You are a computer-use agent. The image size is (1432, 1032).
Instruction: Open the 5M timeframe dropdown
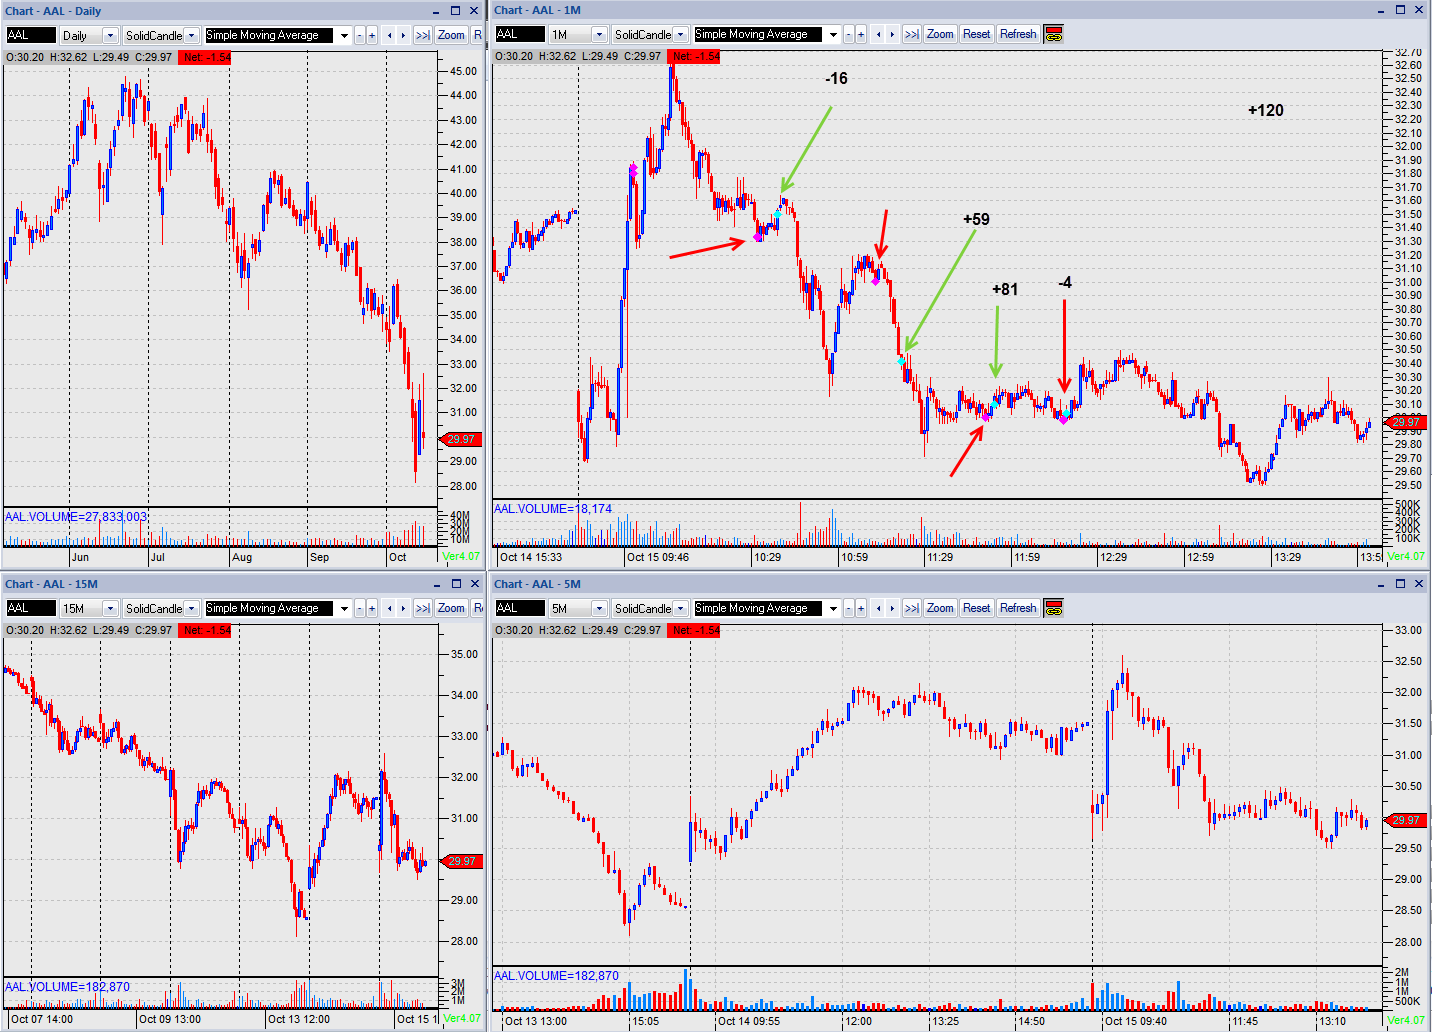tap(600, 608)
